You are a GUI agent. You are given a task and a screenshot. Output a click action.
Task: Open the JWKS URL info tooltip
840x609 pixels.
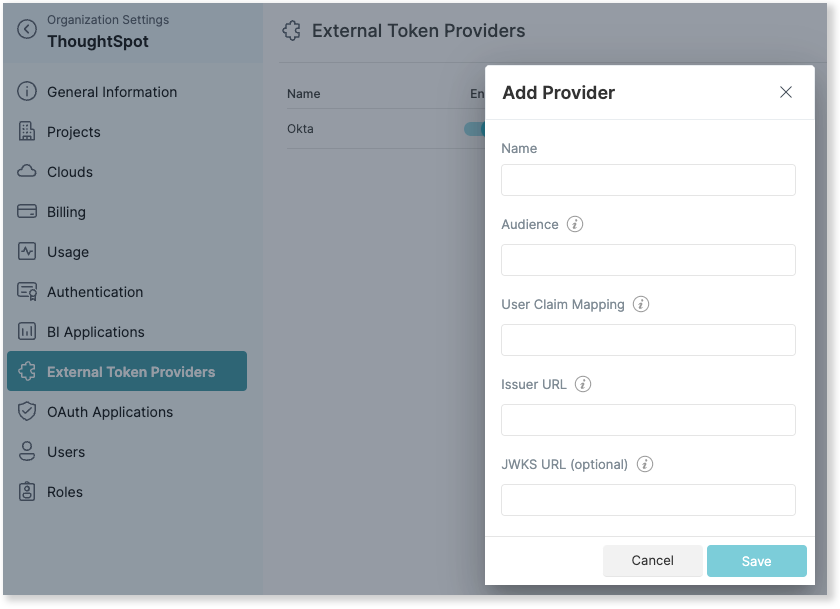click(x=645, y=464)
